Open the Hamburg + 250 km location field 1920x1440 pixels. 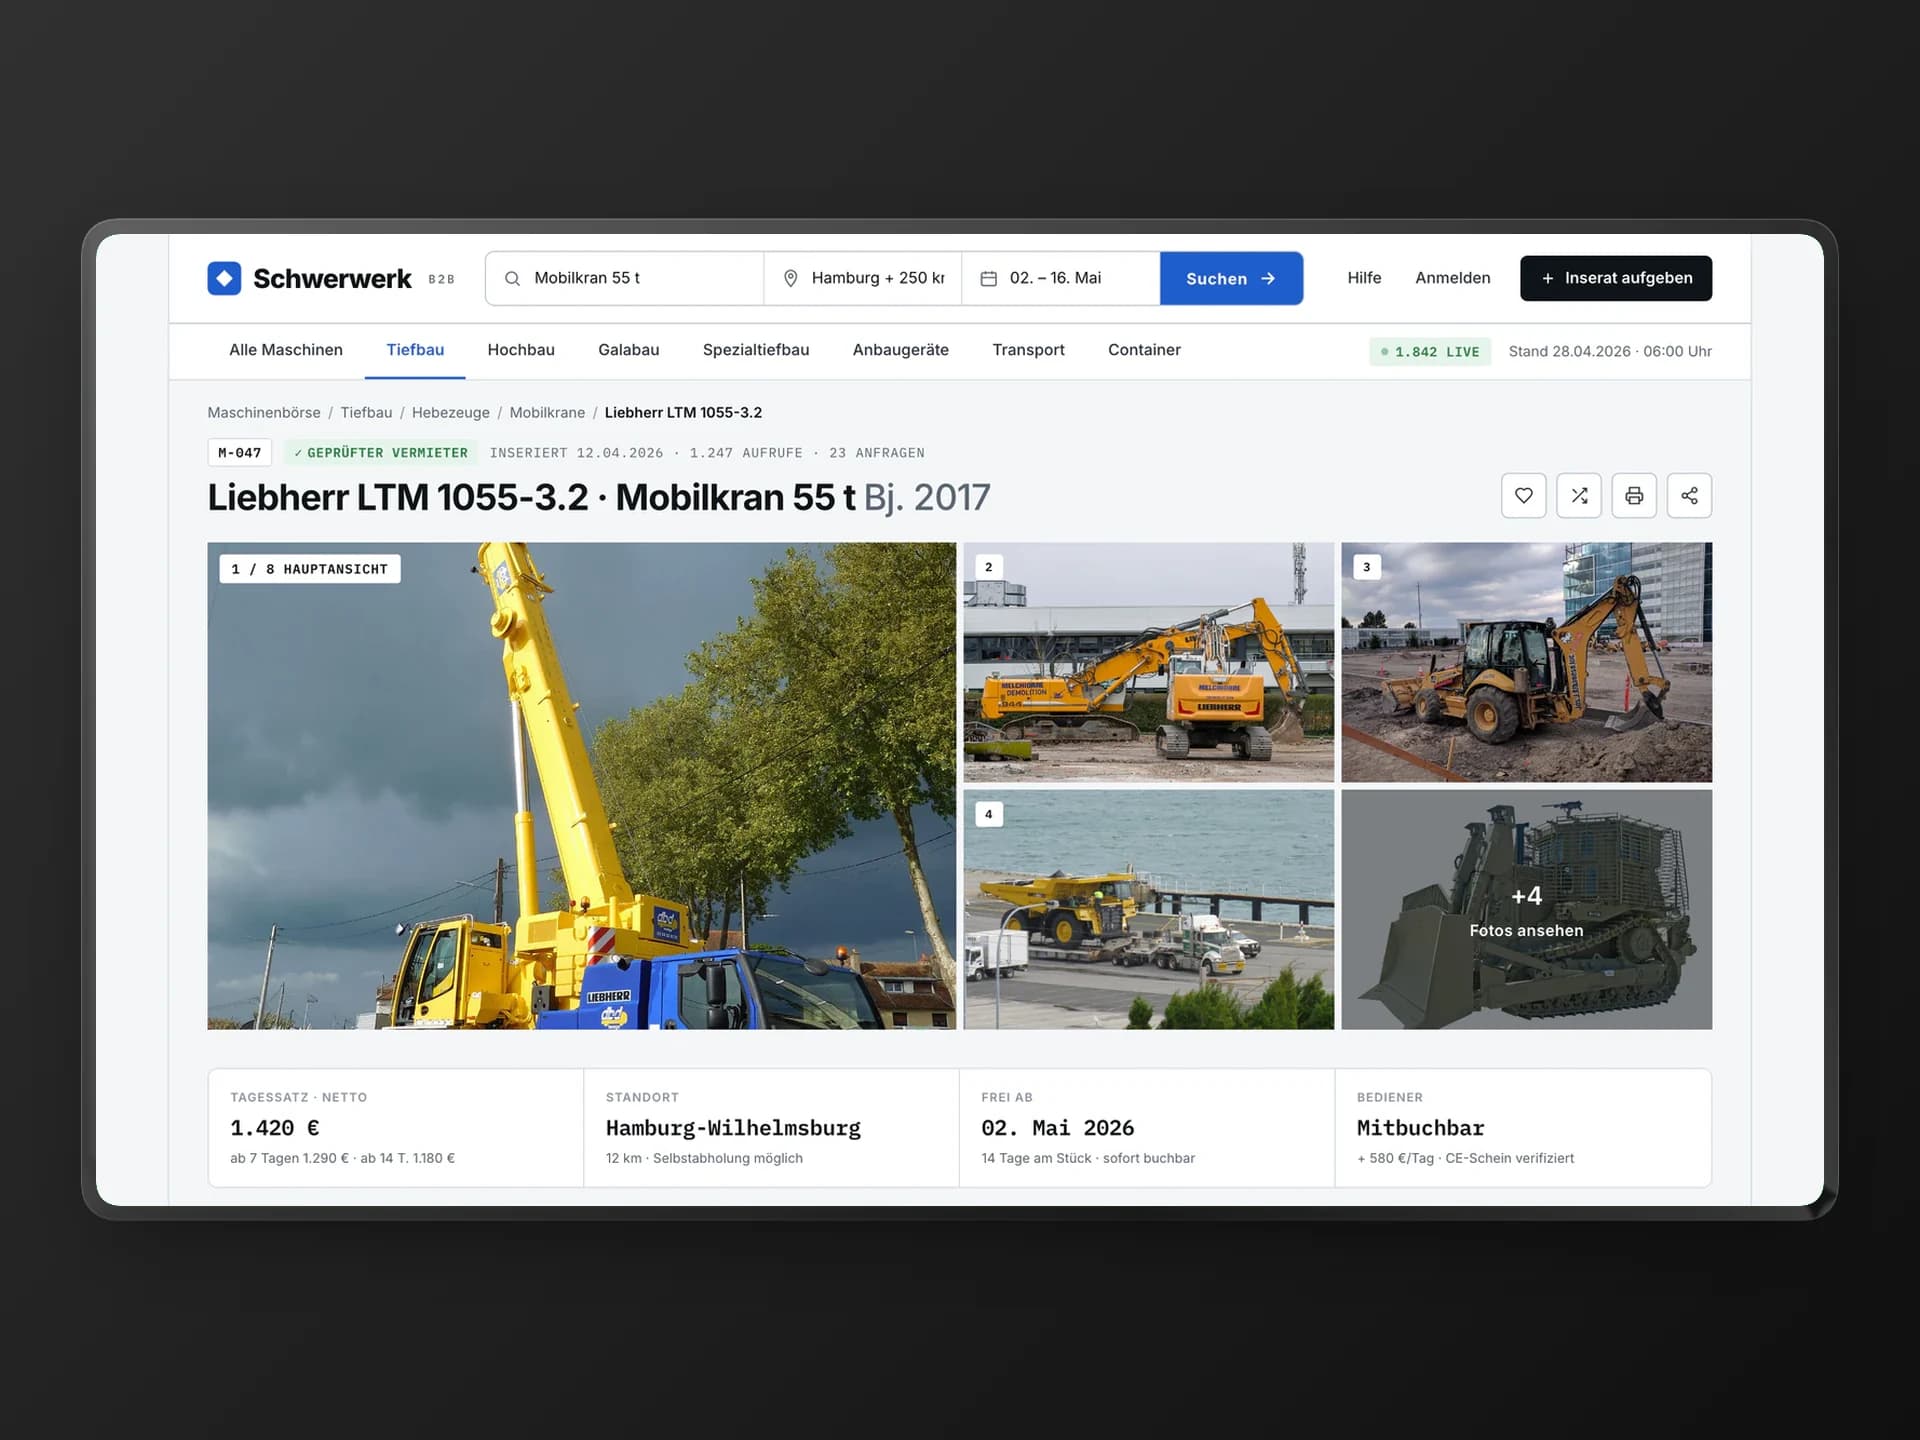[x=863, y=278]
